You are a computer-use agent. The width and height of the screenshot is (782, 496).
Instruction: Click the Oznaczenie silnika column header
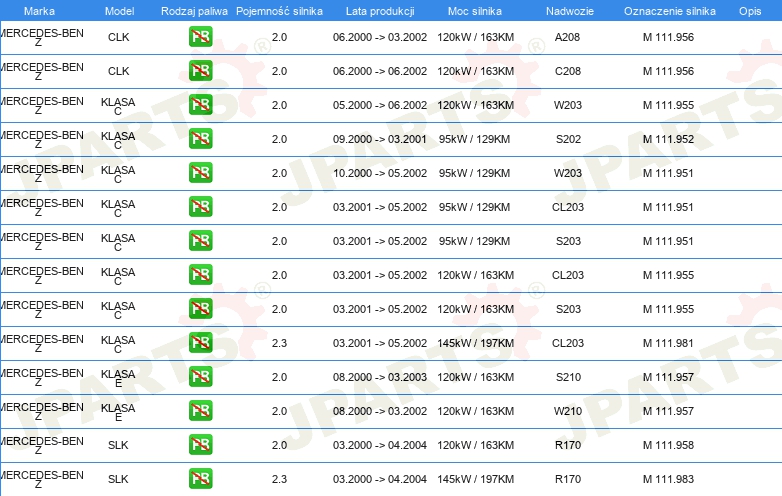670,11
